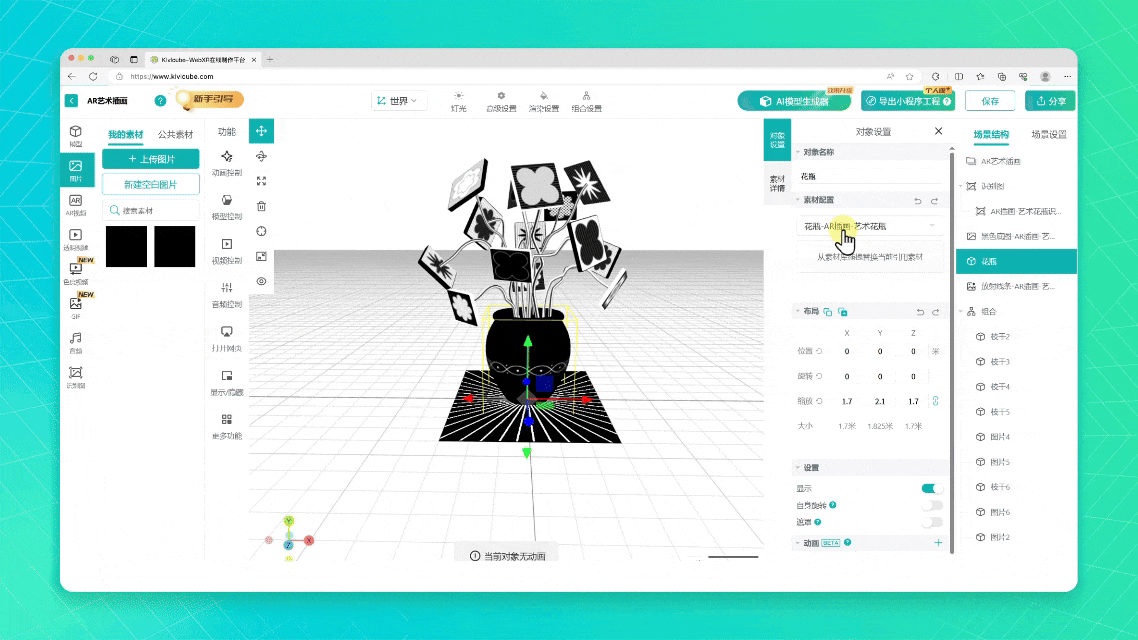The image size is (1138, 640).
Task: Enable the 自身旋转 self-rotation switch
Action: pyautogui.click(x=931, y=505)
